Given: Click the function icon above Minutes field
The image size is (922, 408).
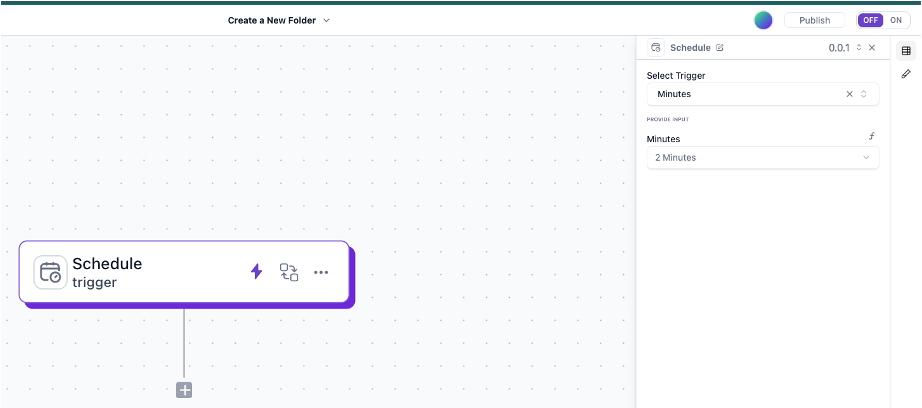Looking at the screenshot, I should (x=872, y=139).
